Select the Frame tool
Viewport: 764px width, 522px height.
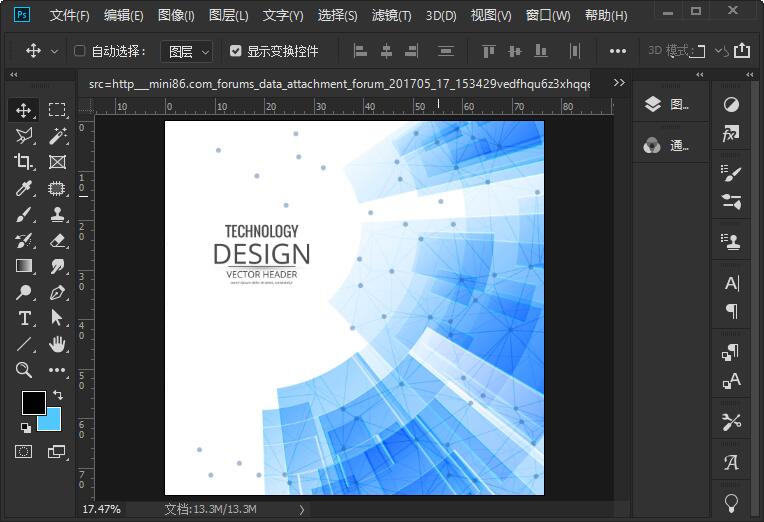point(57,162)
